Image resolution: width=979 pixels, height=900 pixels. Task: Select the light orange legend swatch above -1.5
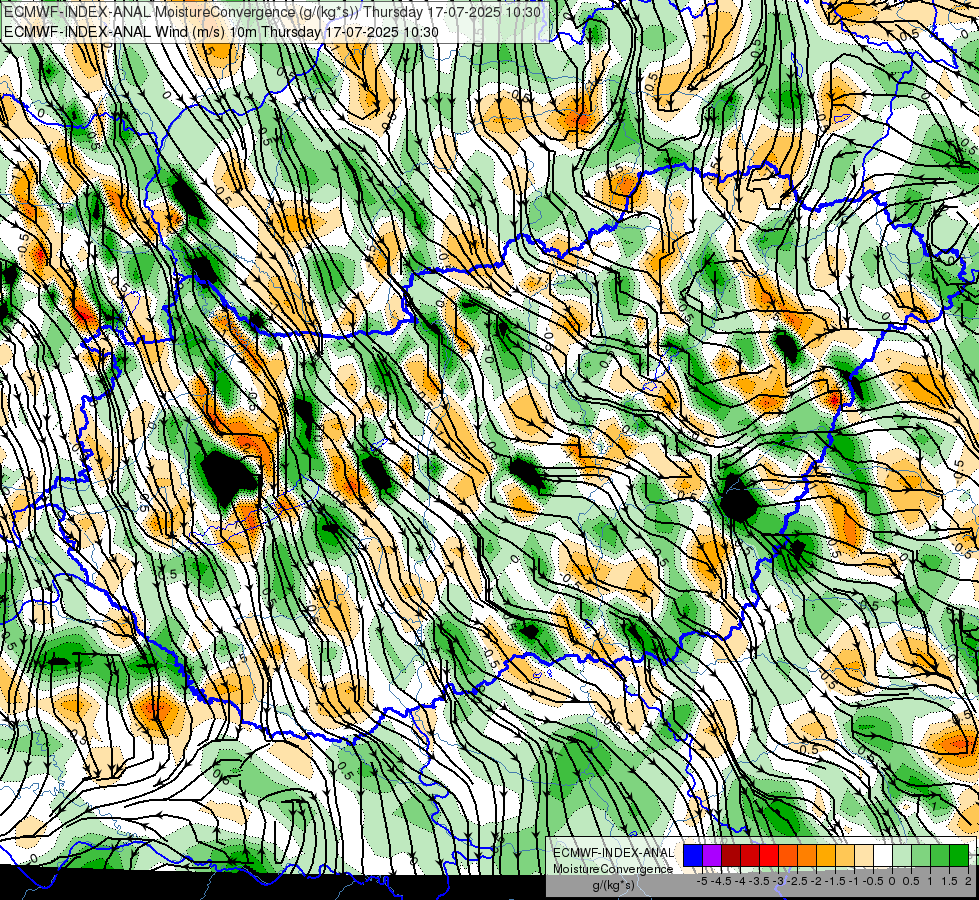coord(845,855)
